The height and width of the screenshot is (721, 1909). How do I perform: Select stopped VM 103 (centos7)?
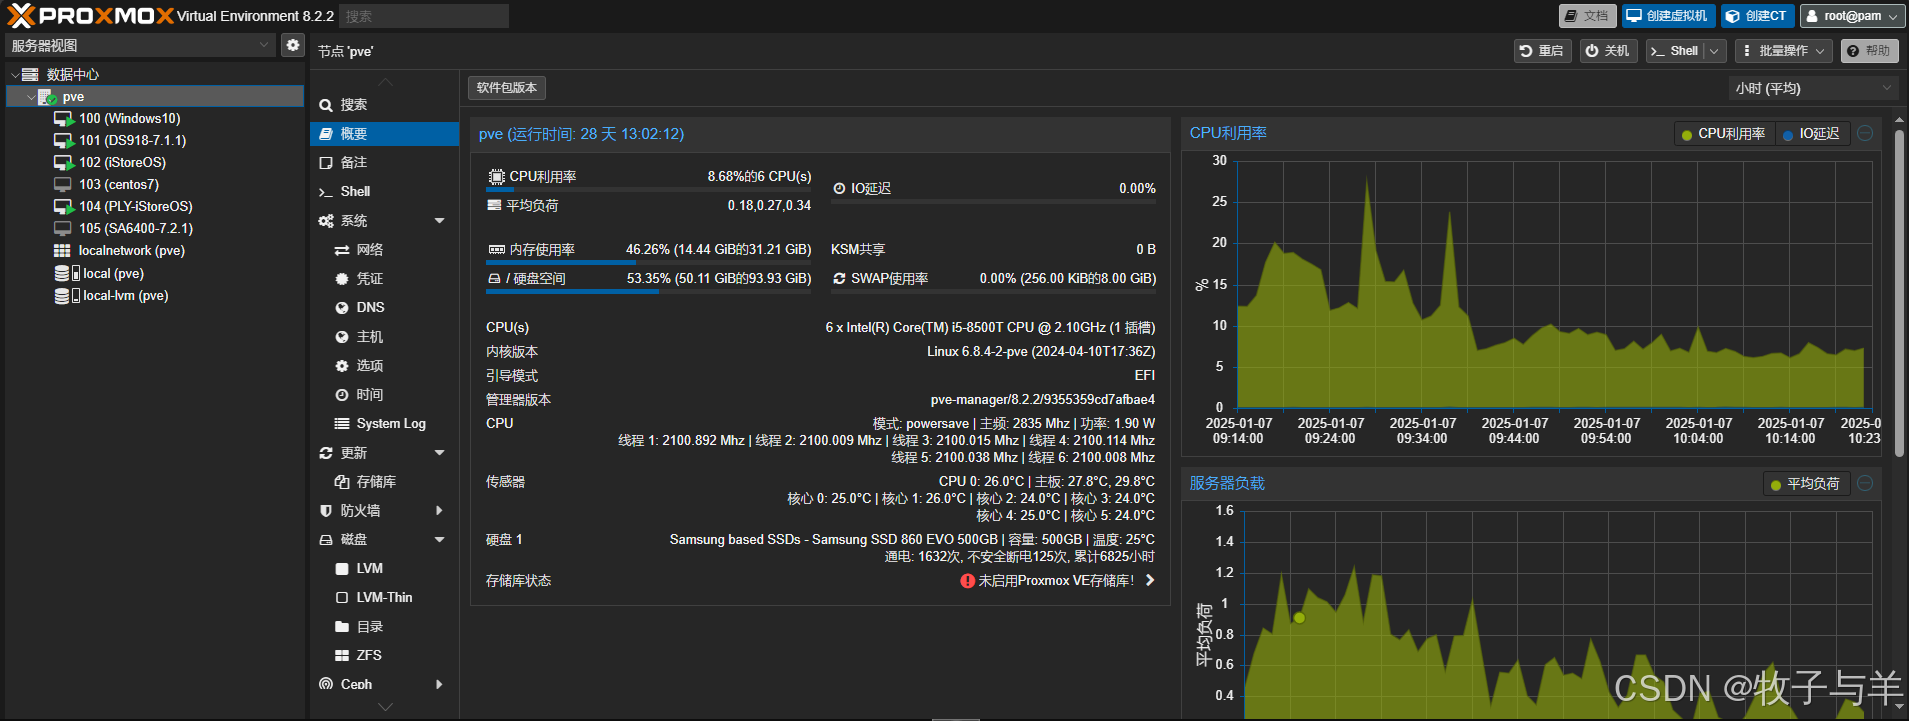pos(119,184)
